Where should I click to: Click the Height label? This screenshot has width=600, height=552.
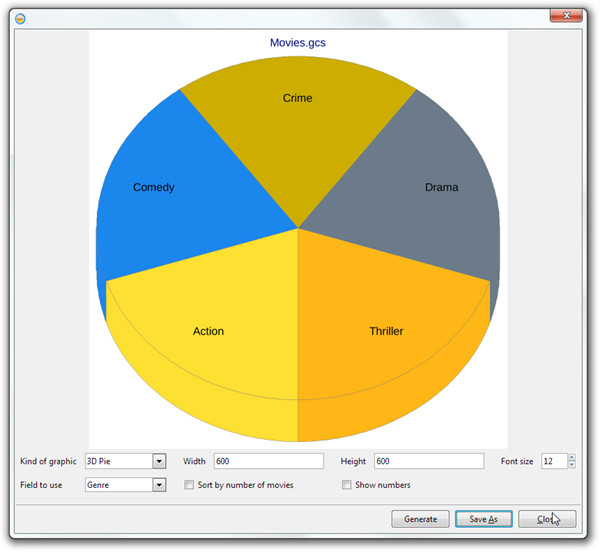click(x=353, y=461)
